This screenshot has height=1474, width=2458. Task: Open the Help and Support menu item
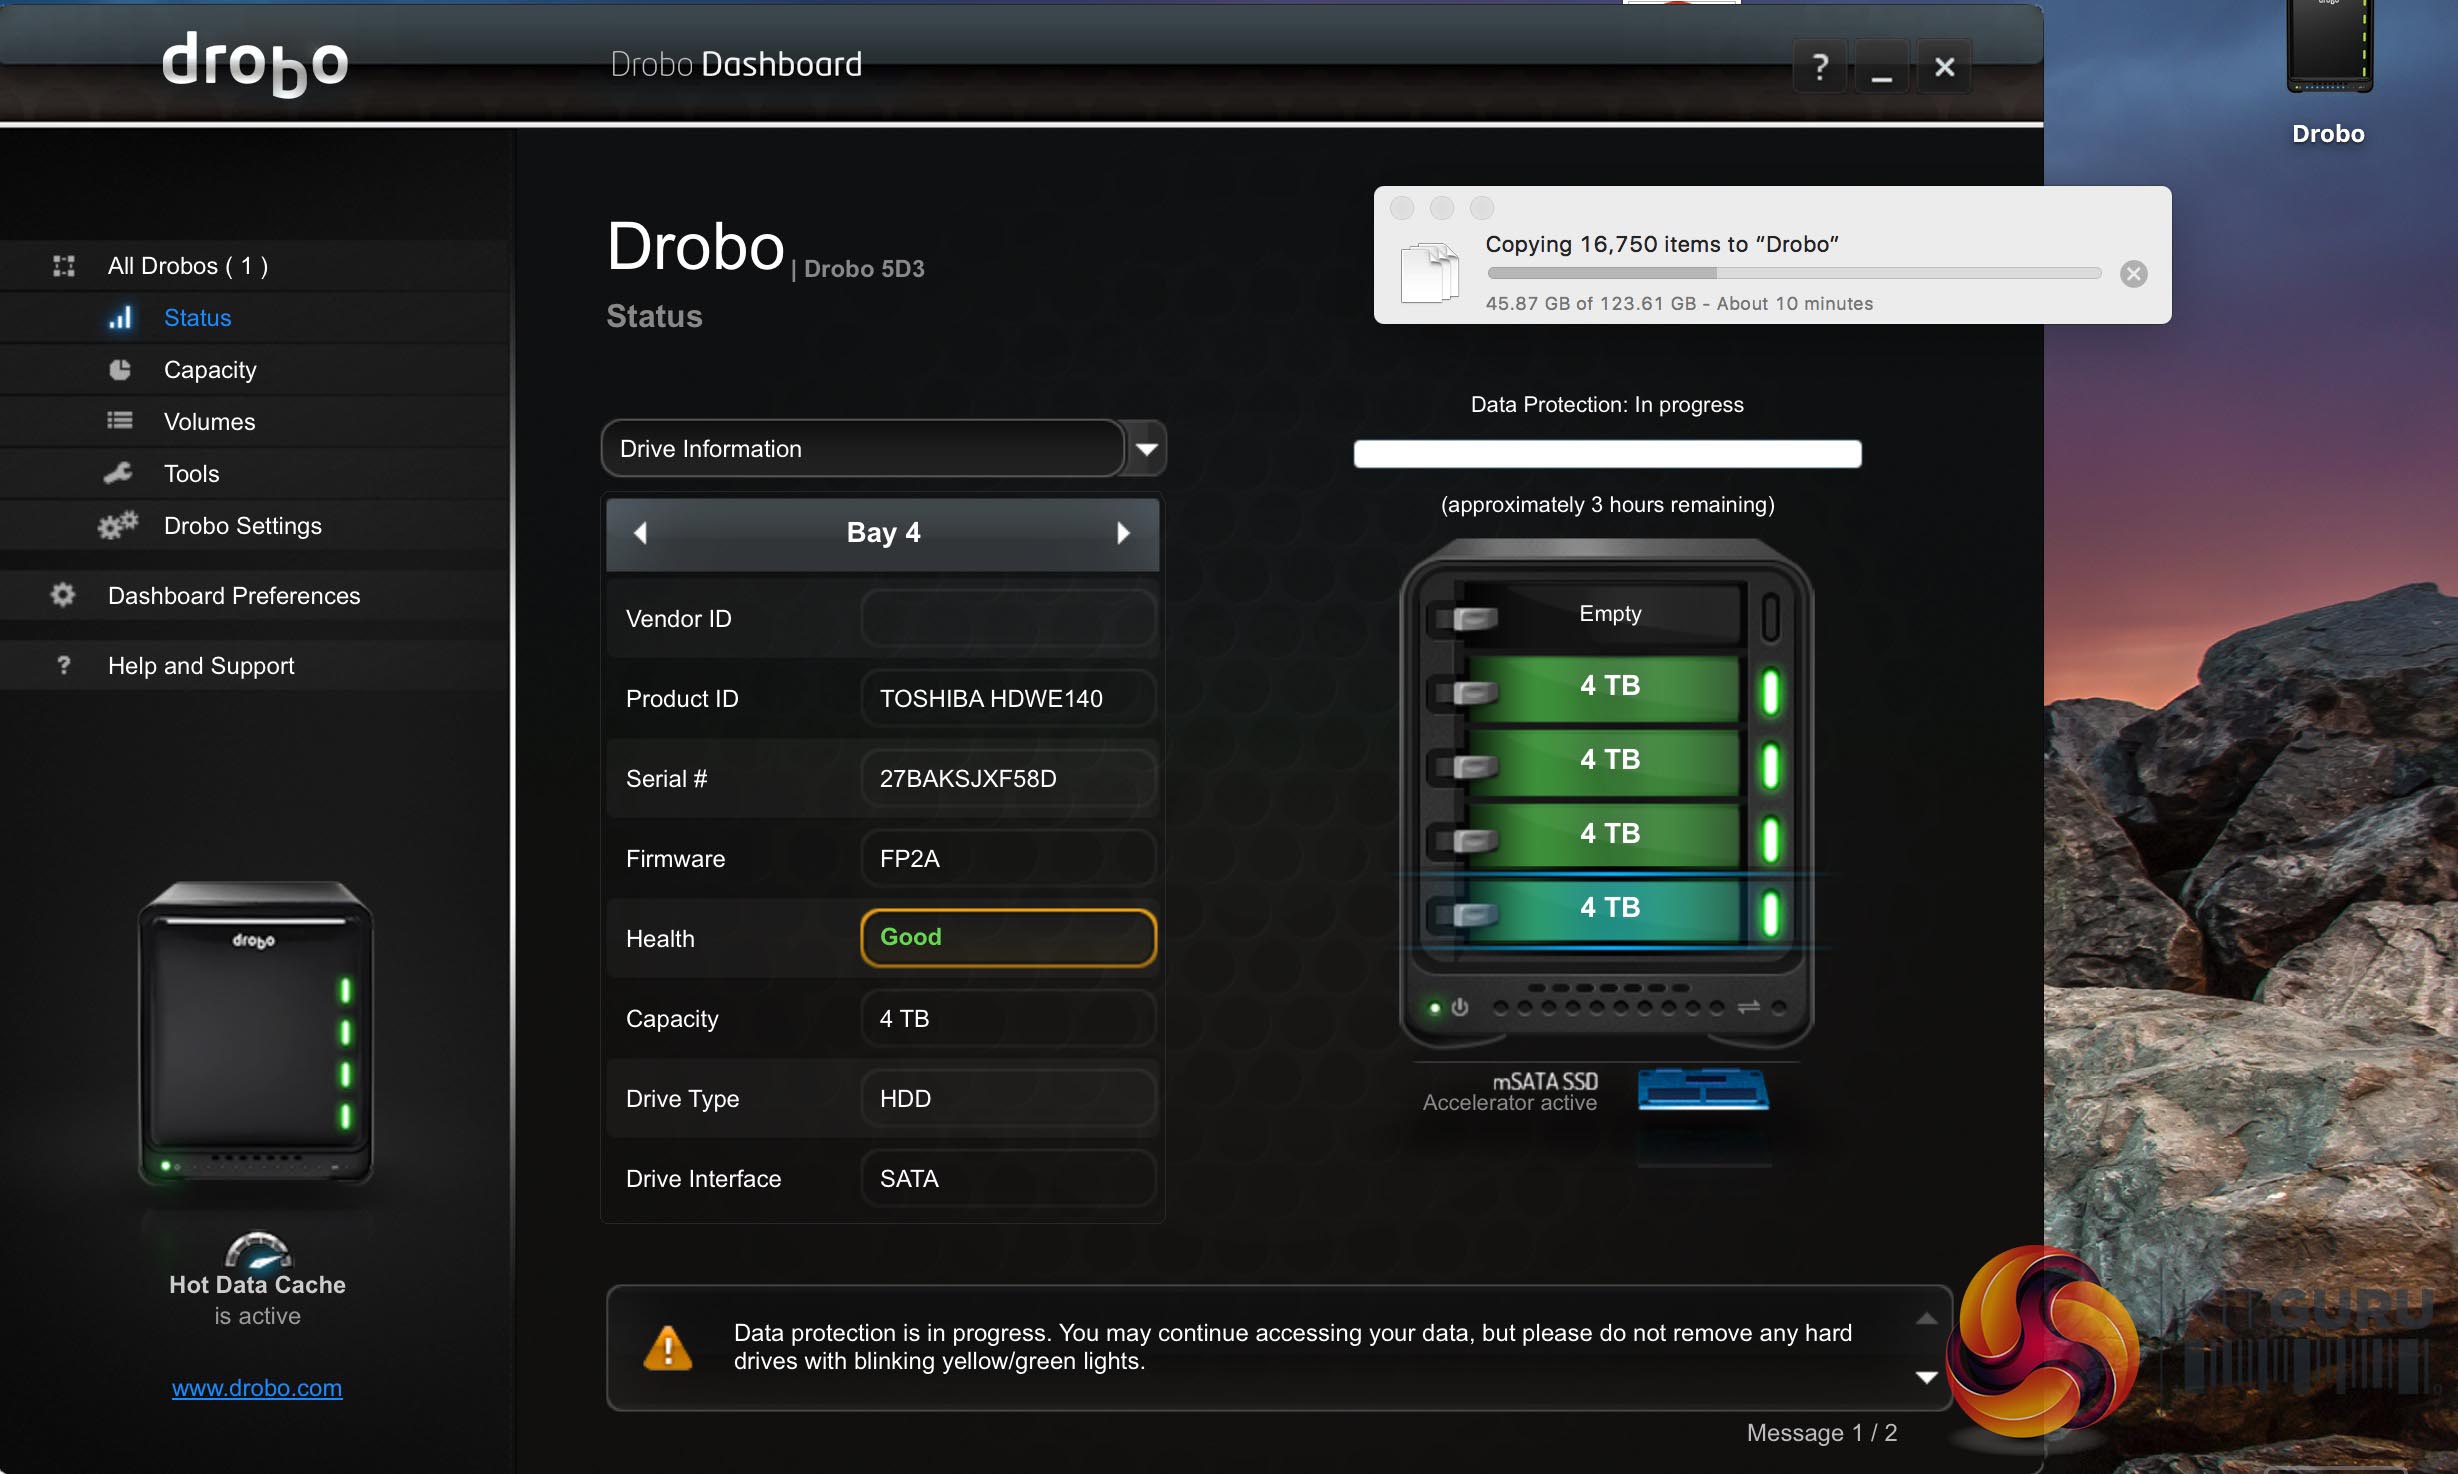click(200, 665)
